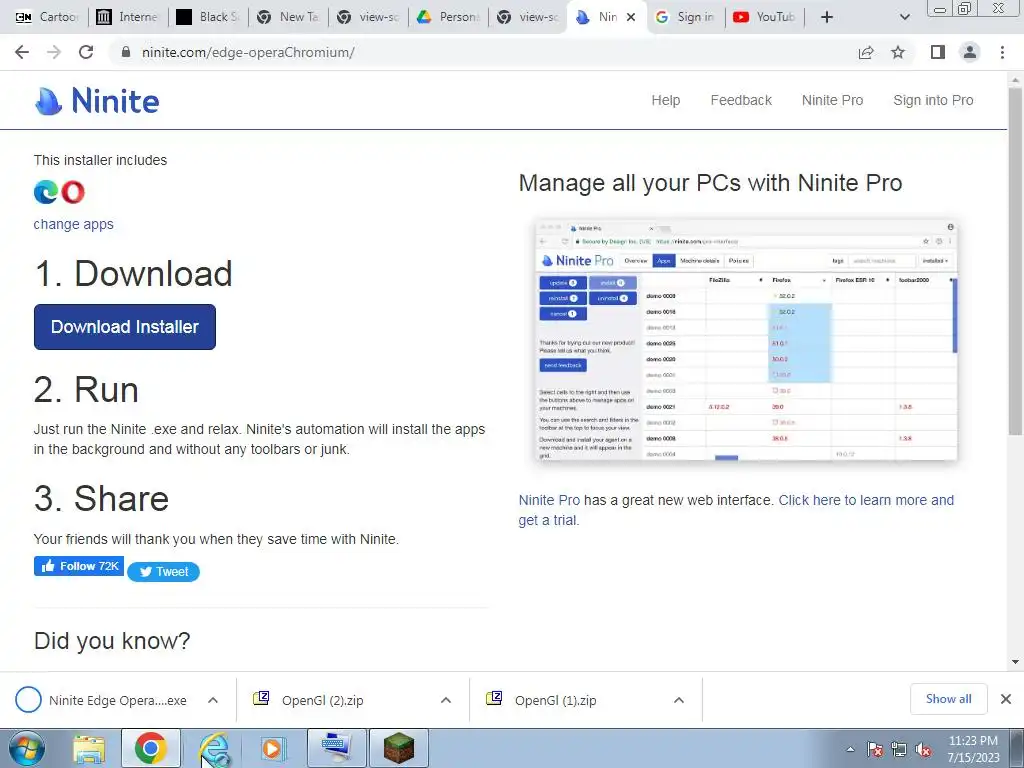Switch to the Internet Archive tab
The image size is (1024, 768).
coord(127,17)
